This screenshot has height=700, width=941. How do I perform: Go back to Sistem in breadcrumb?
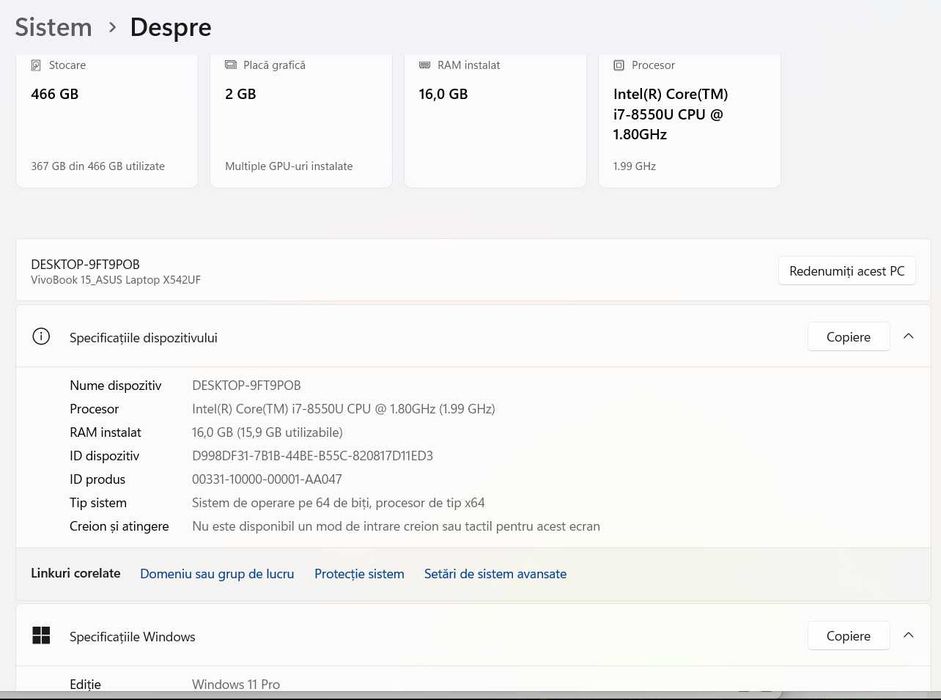53,28
